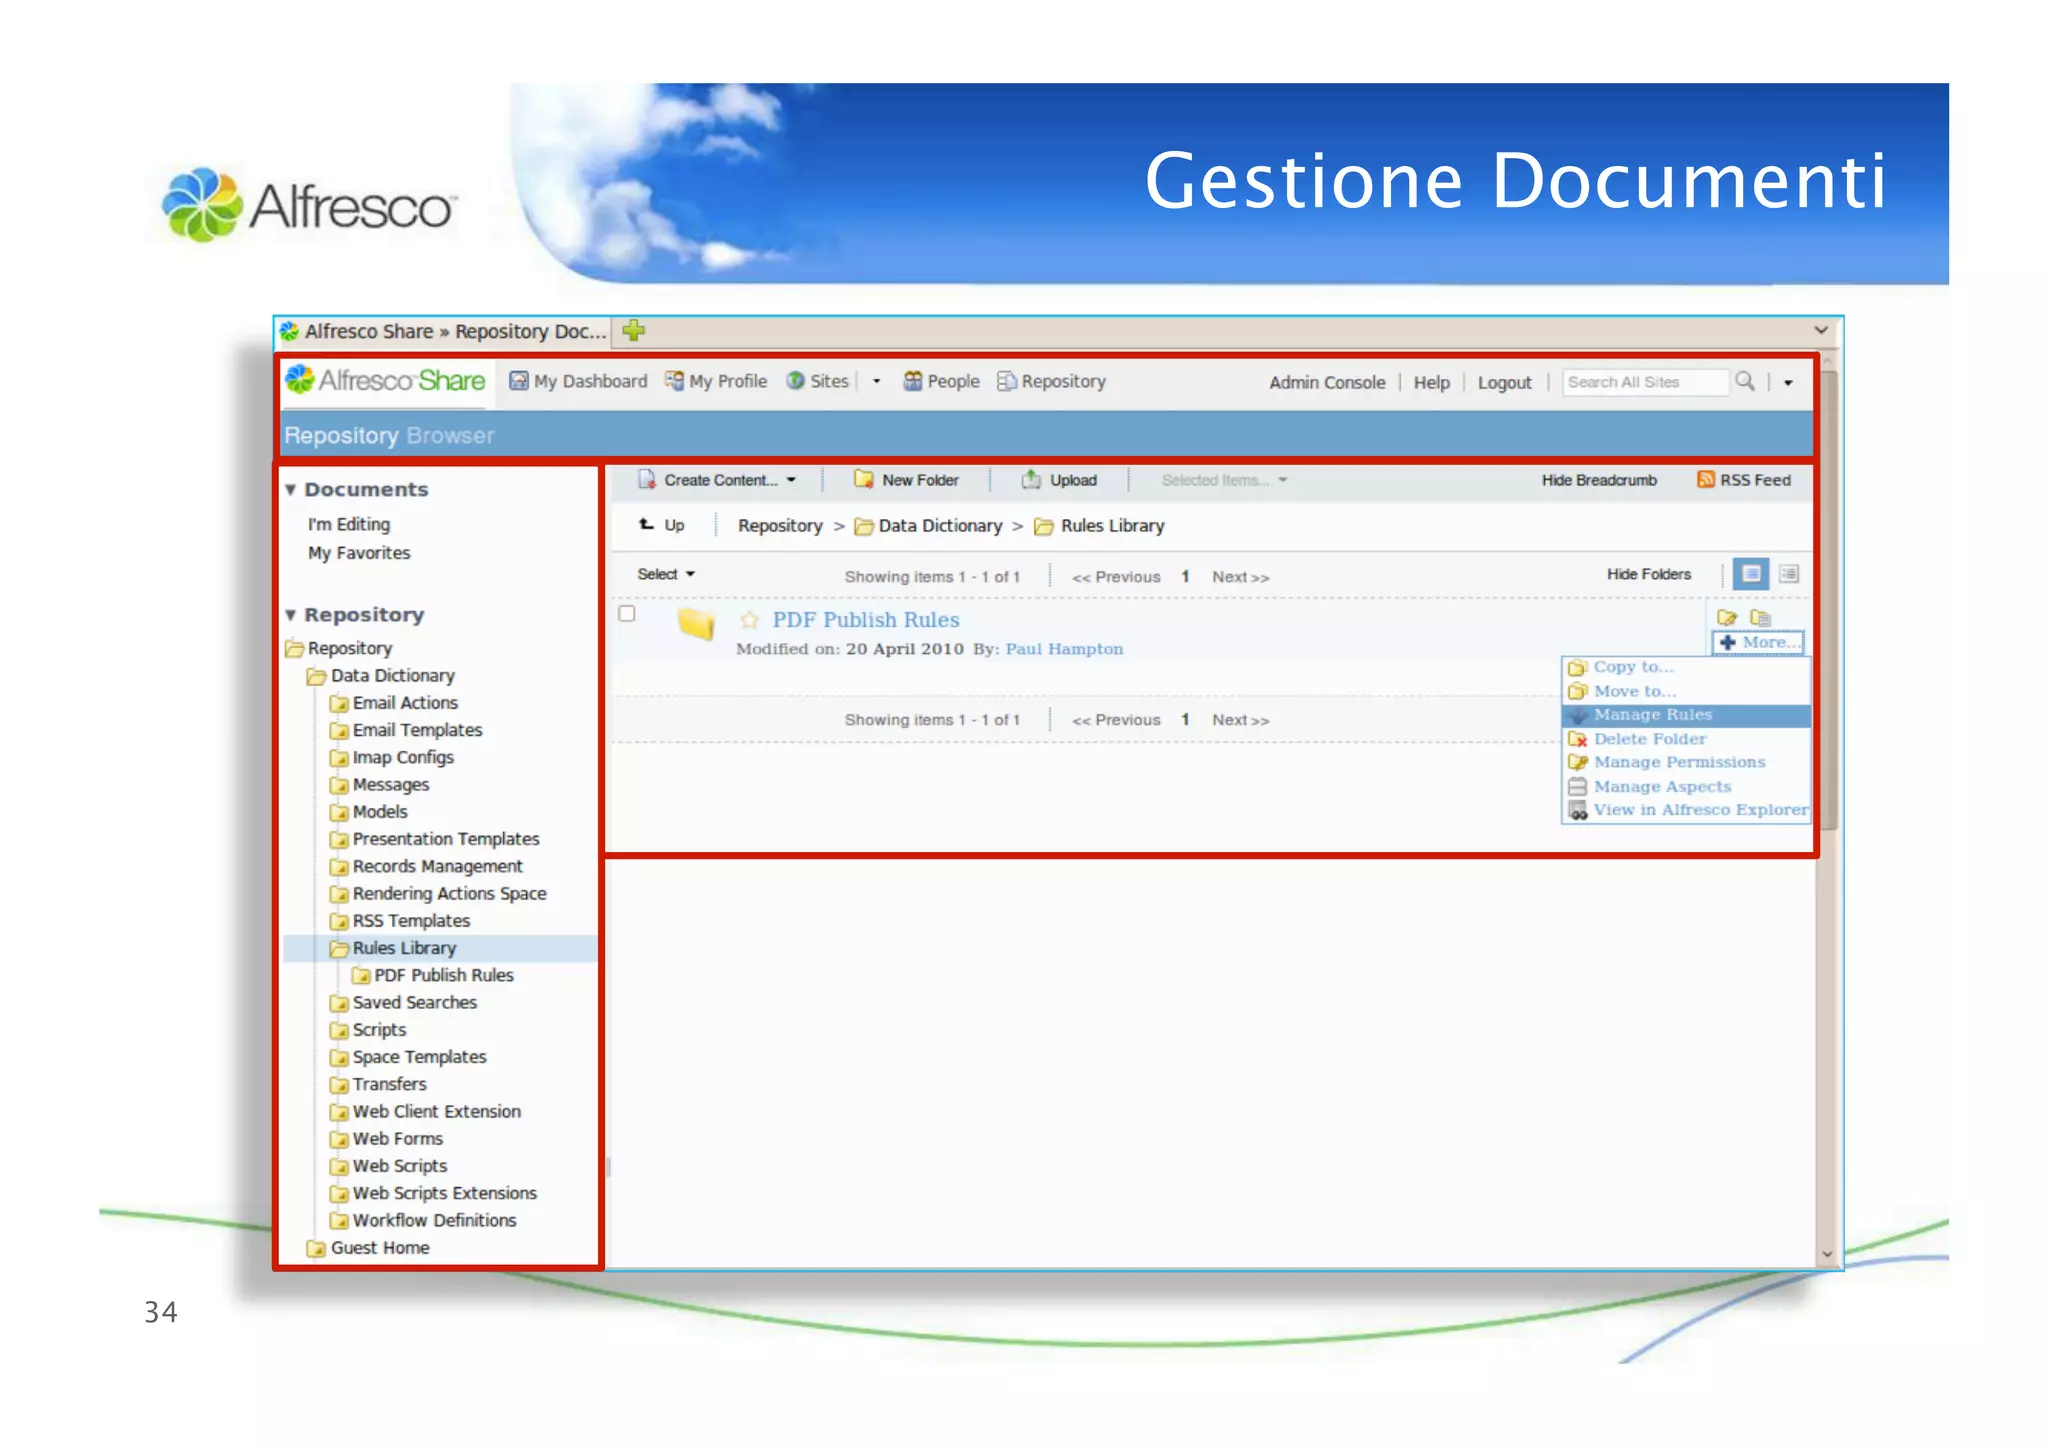Choose Manage Aspects from menu
2048x1447 pixels.
click(x=1686, y=787)
